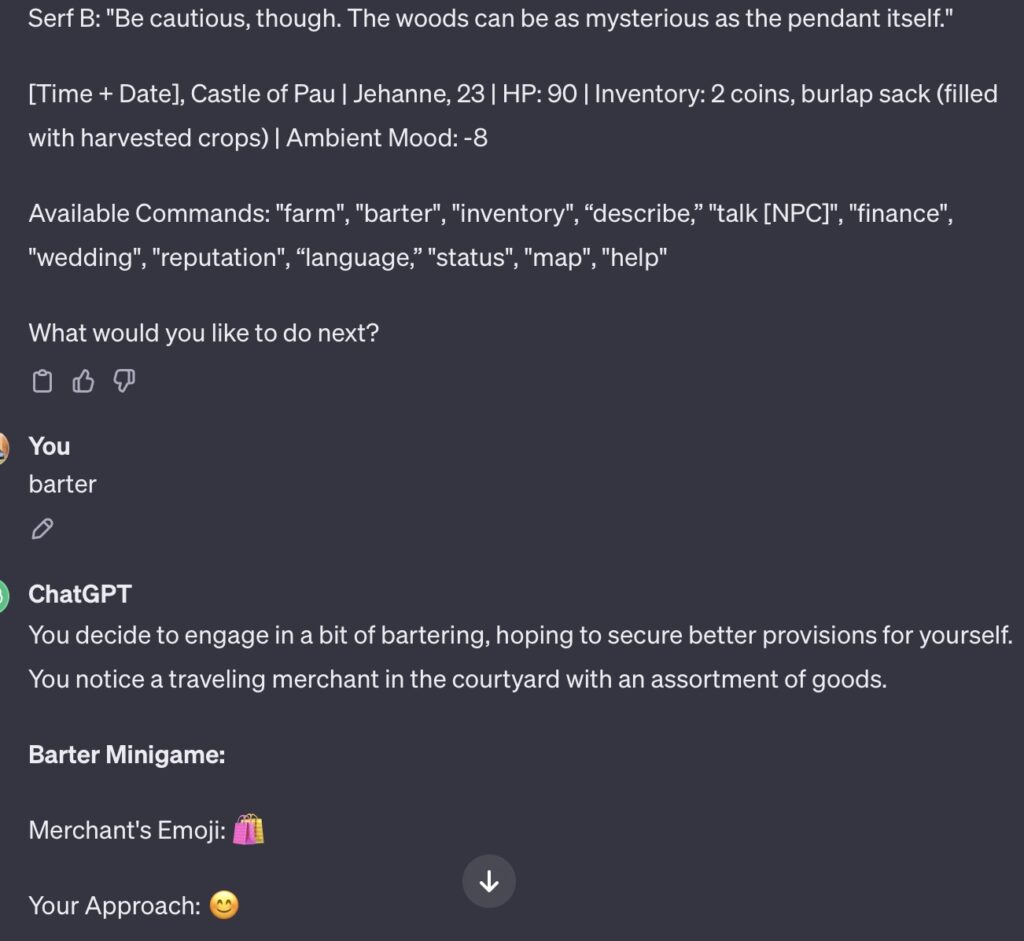Click the "What would you like to do next?" line
Viewport: 1024px width, 941px height.
pyautogui.click(x=204, y=333)
